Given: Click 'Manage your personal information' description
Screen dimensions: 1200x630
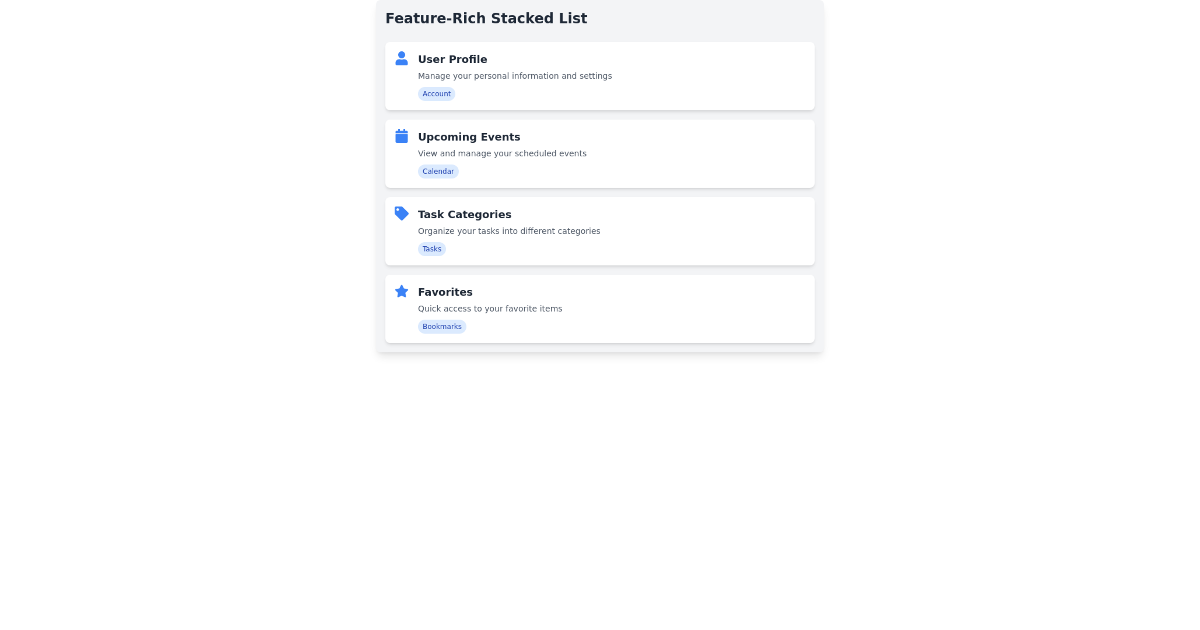Looking at the screenshot, I should [514, 76].
